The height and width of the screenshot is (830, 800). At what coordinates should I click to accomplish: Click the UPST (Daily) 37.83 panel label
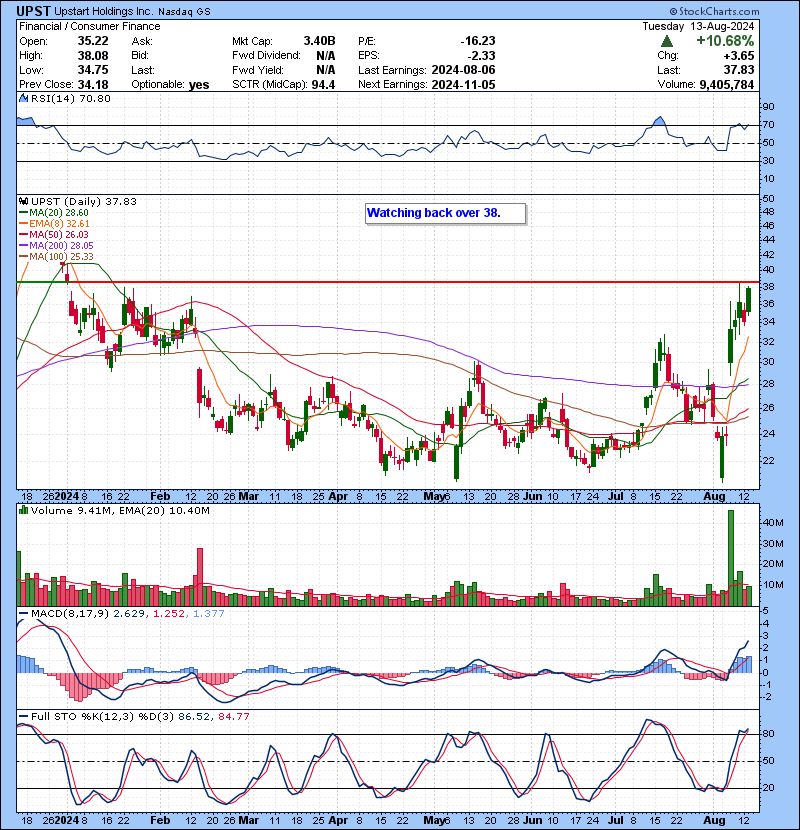coord(84,202)
